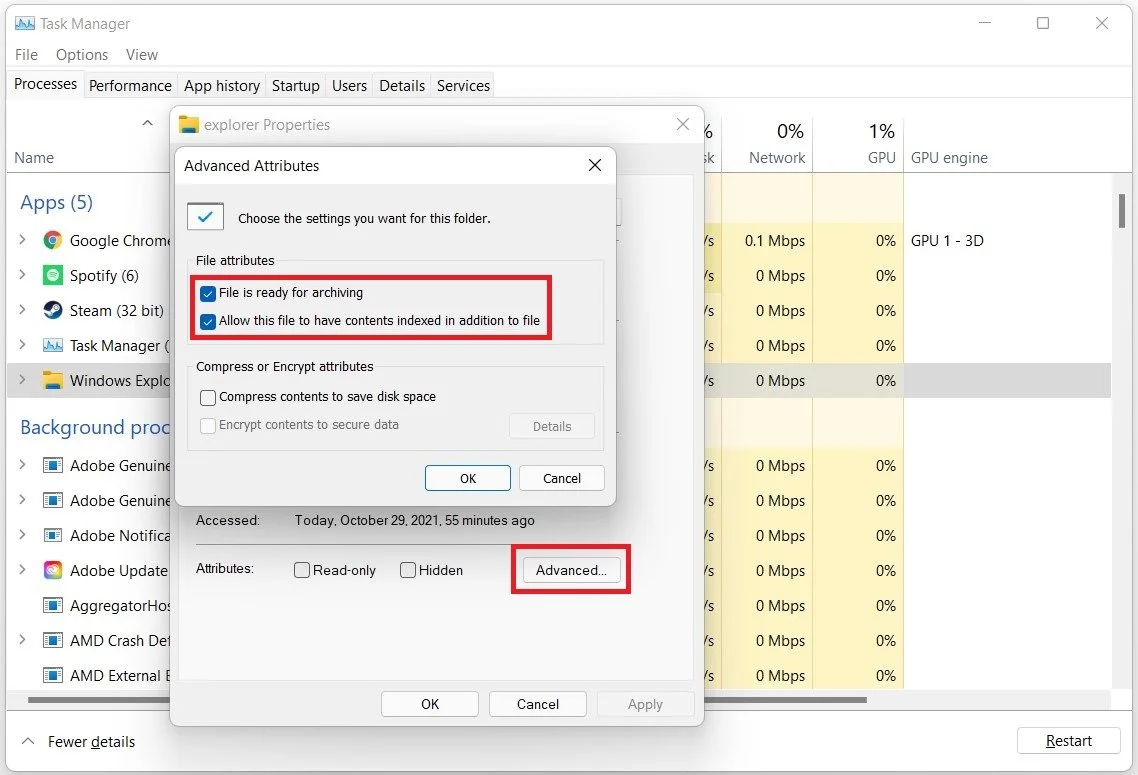Click the Advanced attributes button
This screenshot has height=775, width=1138.
pos(571,569)
